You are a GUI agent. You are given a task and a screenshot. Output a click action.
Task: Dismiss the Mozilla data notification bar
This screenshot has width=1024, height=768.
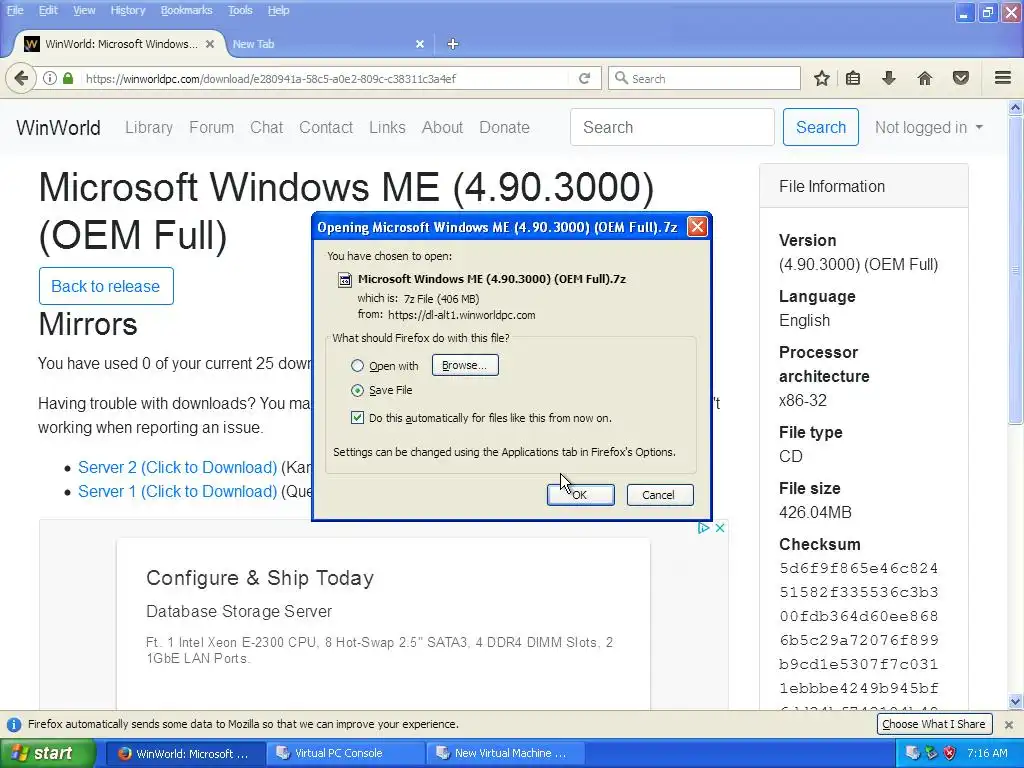[1008, 724]
